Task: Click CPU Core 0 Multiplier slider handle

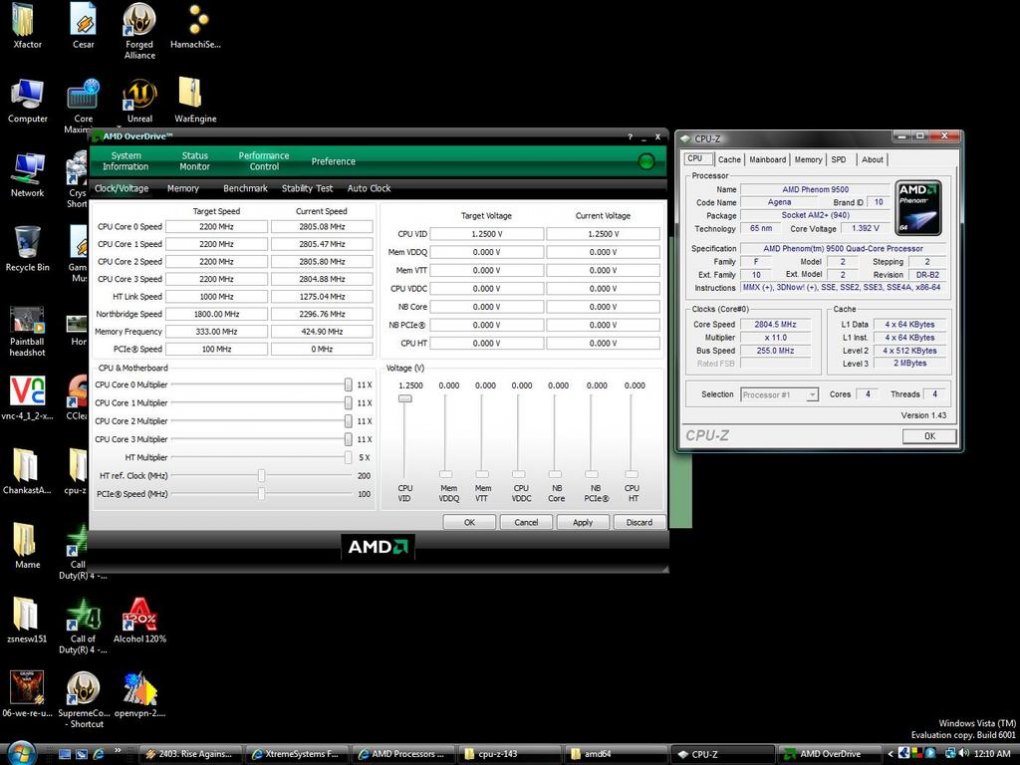Action: click(x=348, y=384)
